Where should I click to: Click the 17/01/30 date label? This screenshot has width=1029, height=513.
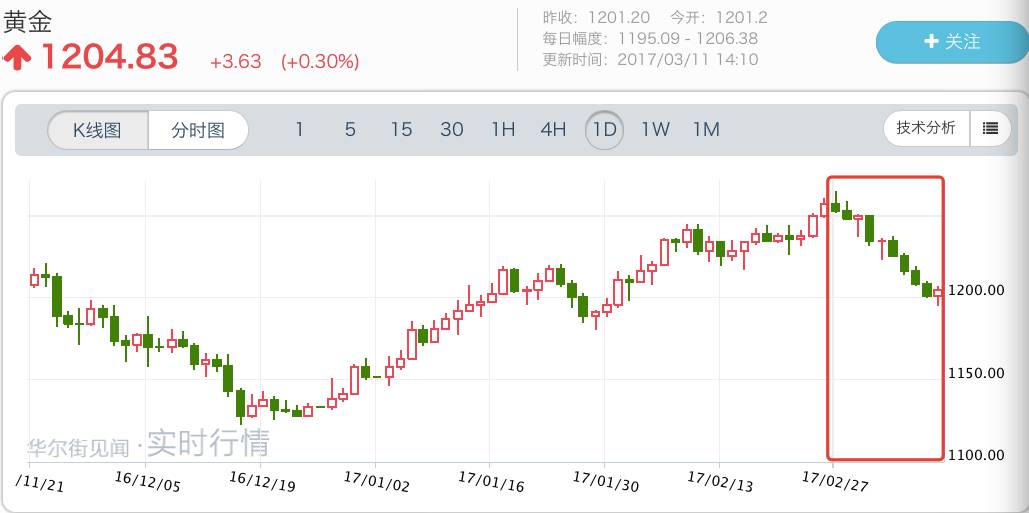coord(605,482)
